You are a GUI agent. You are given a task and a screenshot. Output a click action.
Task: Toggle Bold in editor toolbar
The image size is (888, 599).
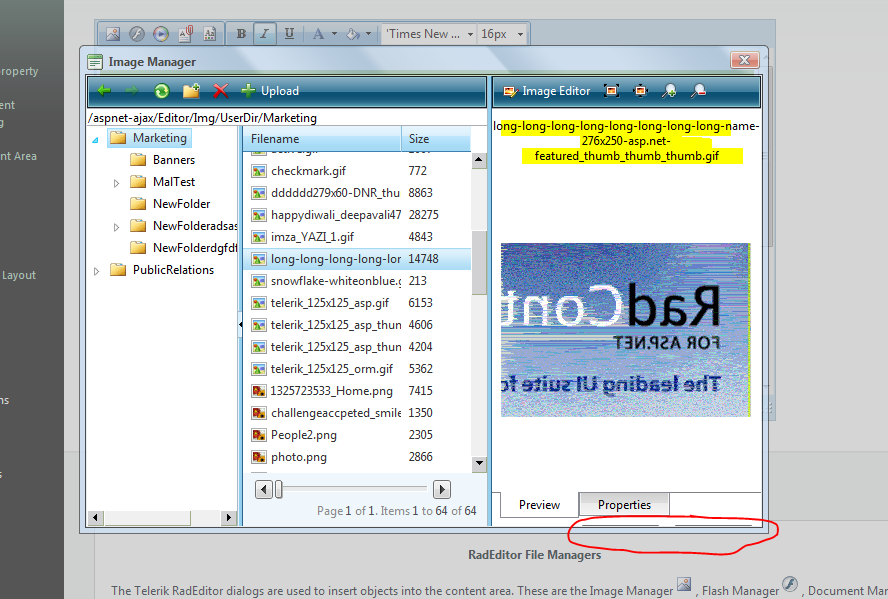pos(241,34)
